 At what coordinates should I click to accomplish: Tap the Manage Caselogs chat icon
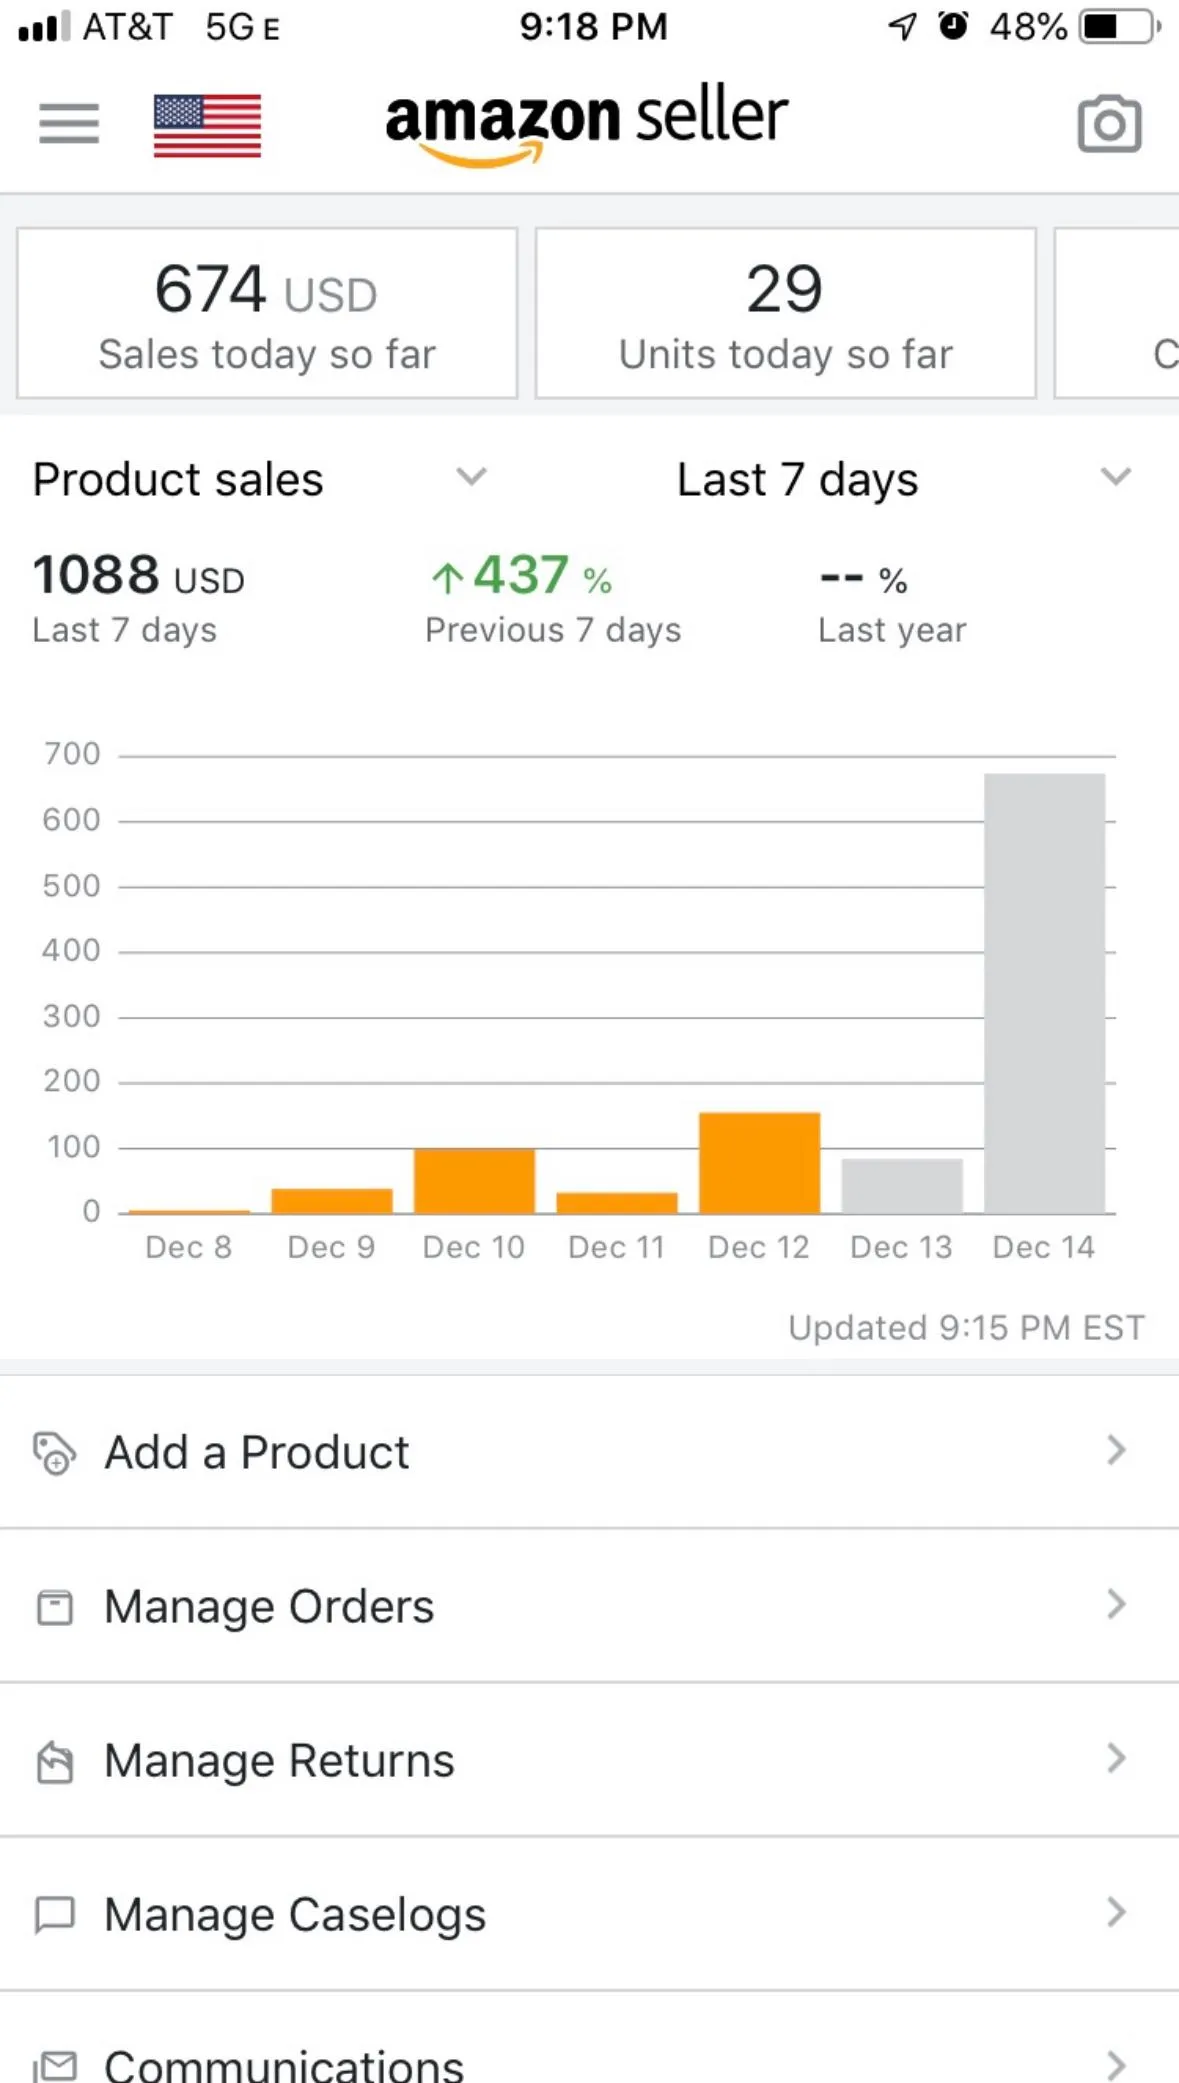tap(54, 1915)
